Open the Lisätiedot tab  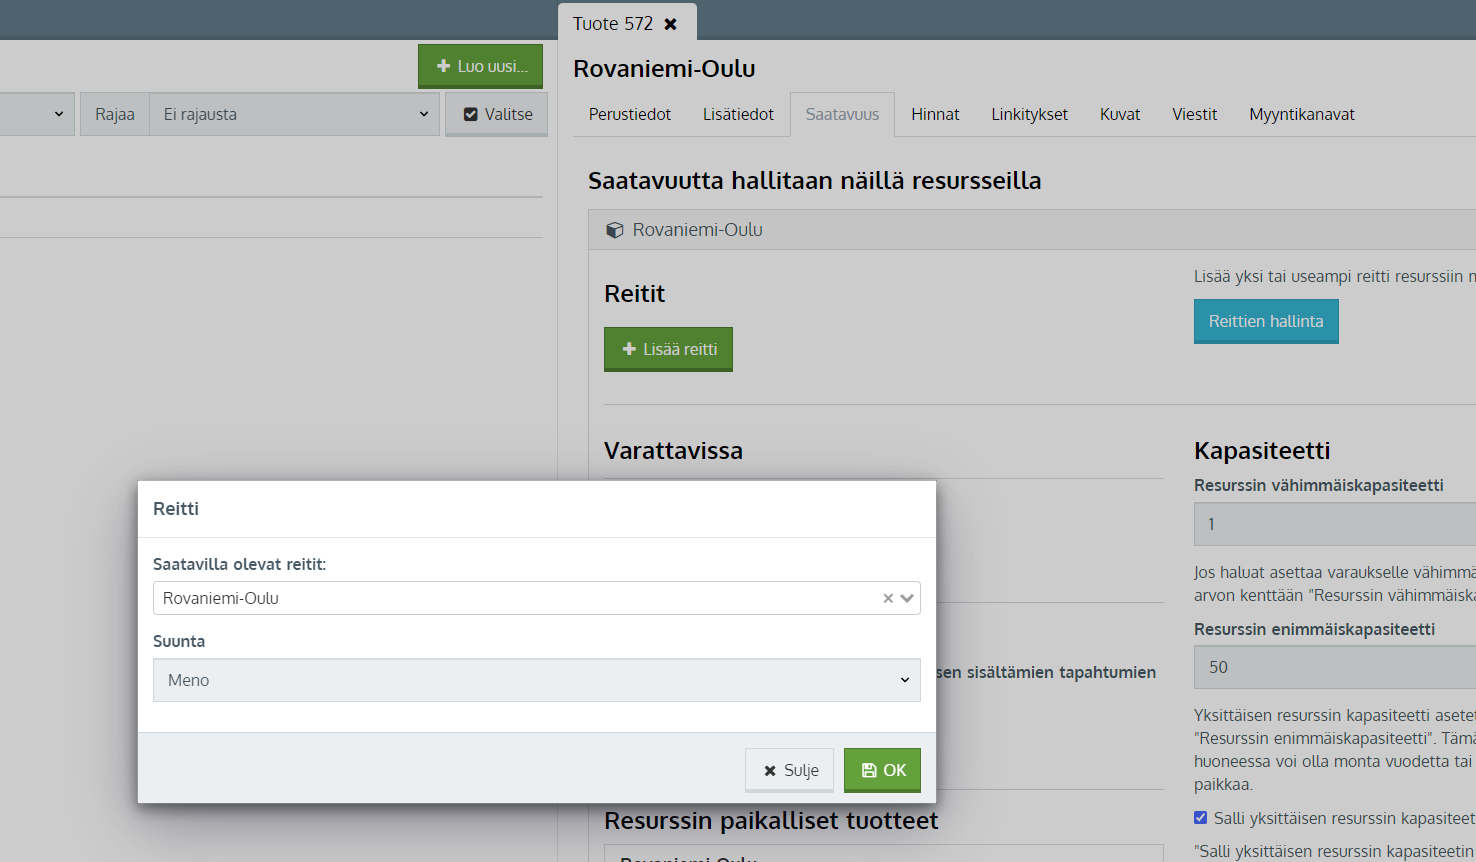click(x=738, y=114)
